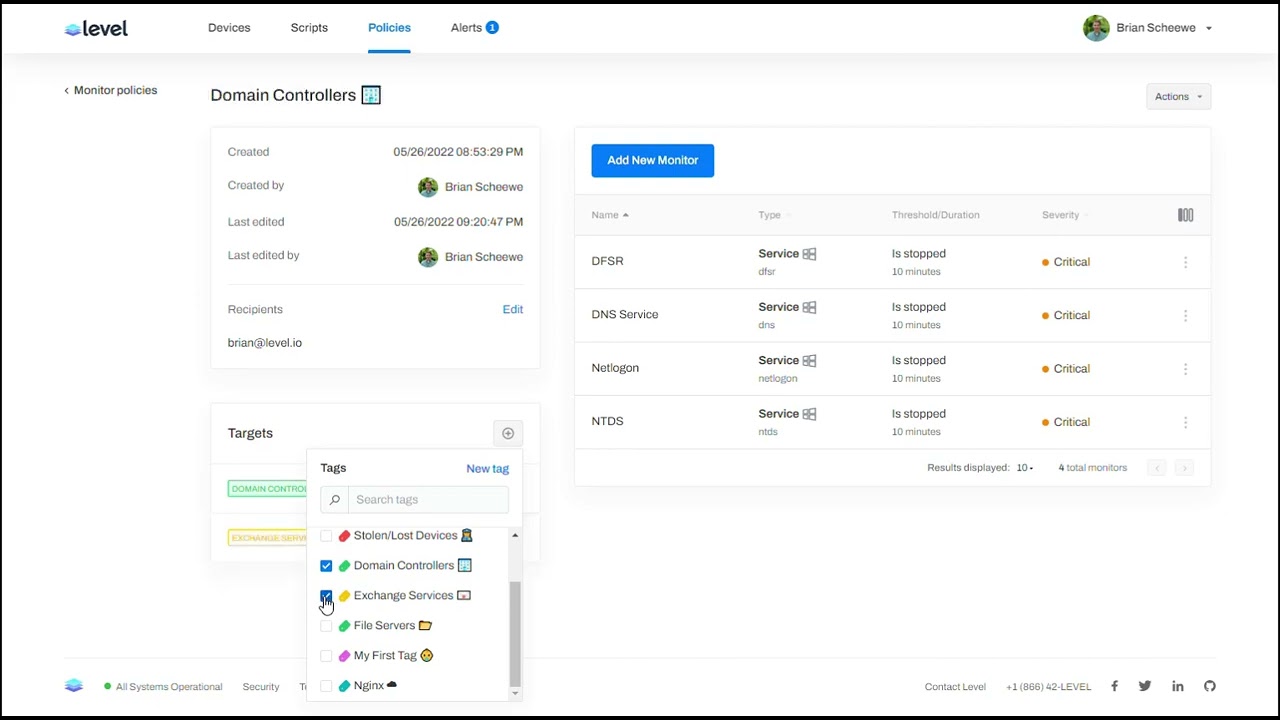Focus the Search tags field
The width and height of the screenshot is (1280, 720).
[428, 500]
